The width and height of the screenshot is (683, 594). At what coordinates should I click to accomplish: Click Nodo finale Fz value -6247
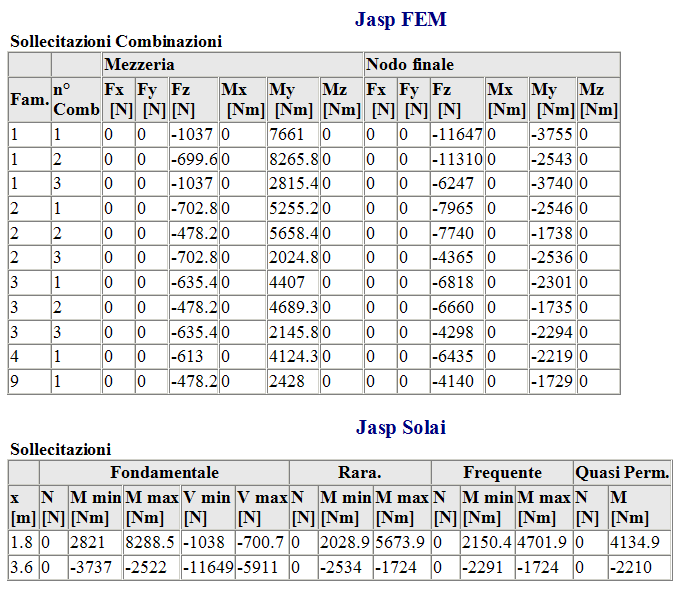coord(453,183)
